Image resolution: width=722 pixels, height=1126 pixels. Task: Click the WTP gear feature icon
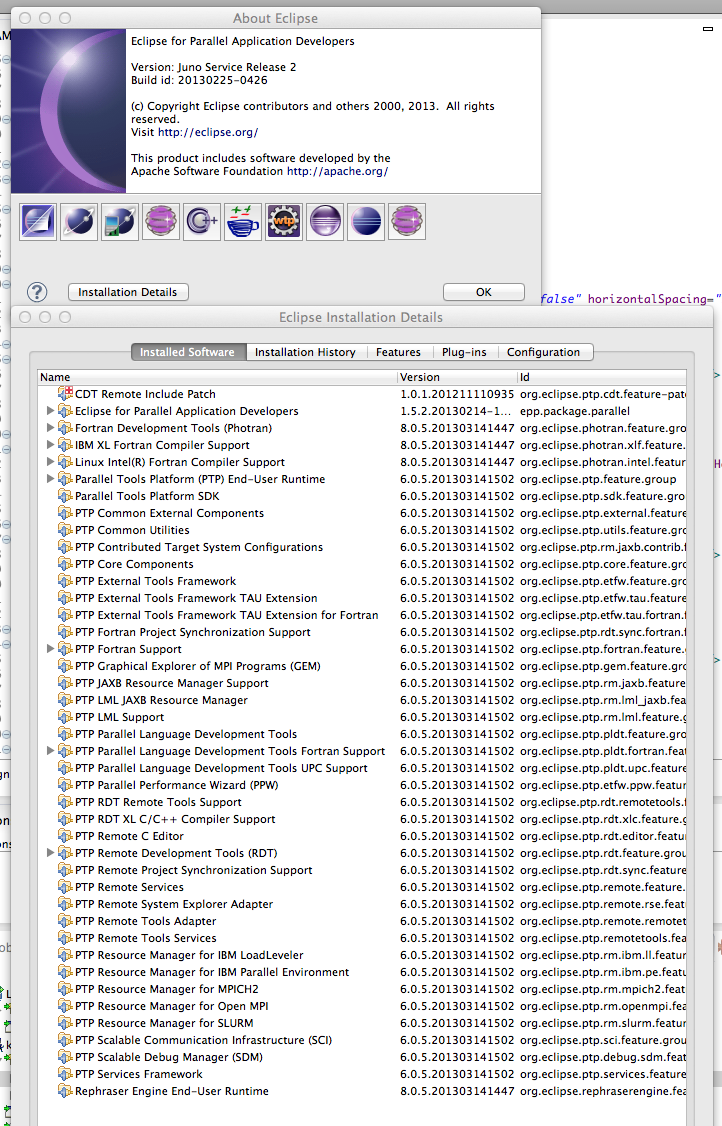pos(284,221)
